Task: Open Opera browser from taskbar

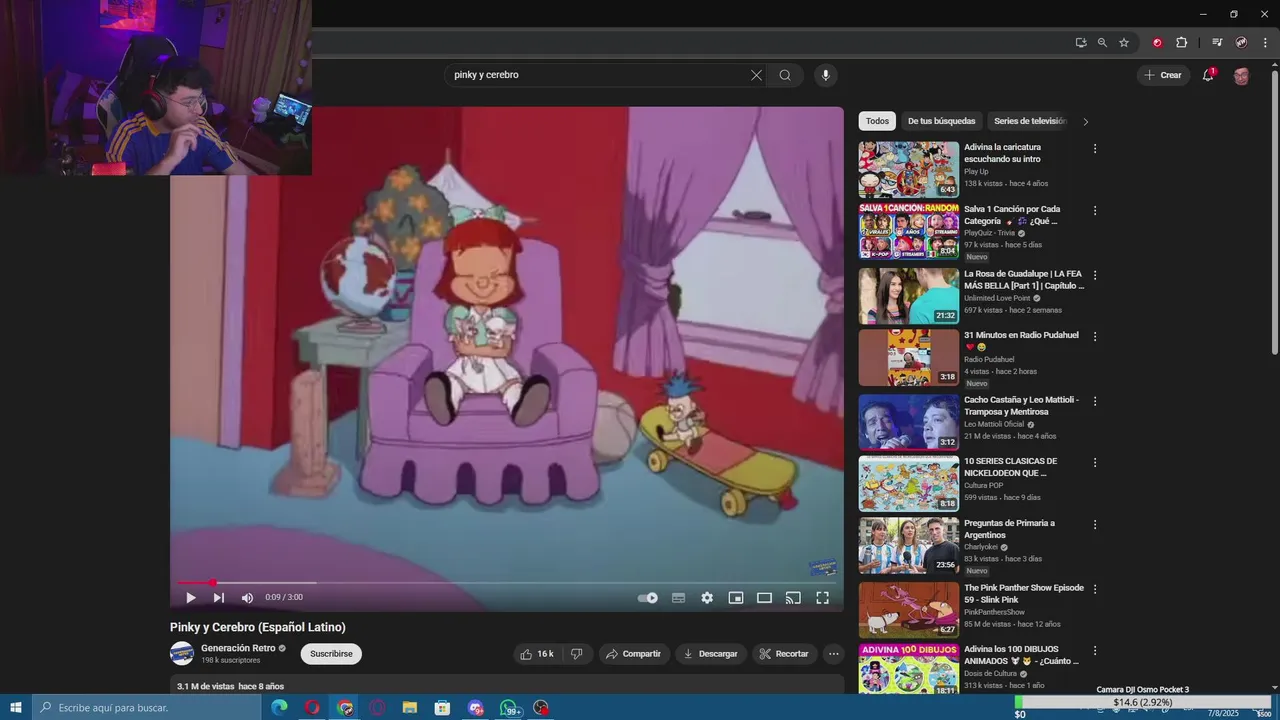Action: tap(312, 708)
